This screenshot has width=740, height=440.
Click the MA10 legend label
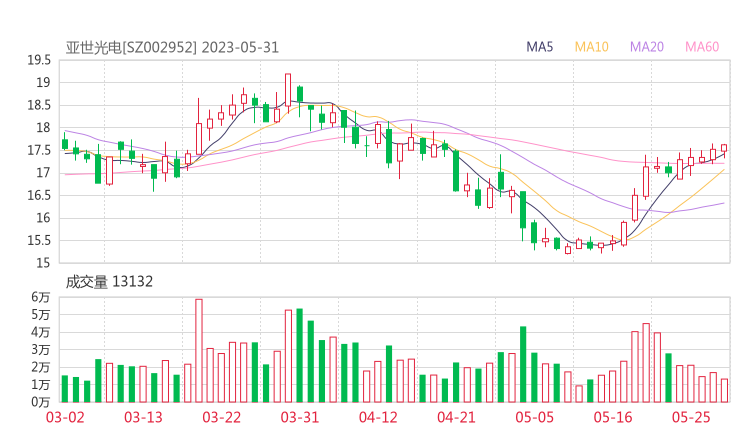[x=591, y=47]
